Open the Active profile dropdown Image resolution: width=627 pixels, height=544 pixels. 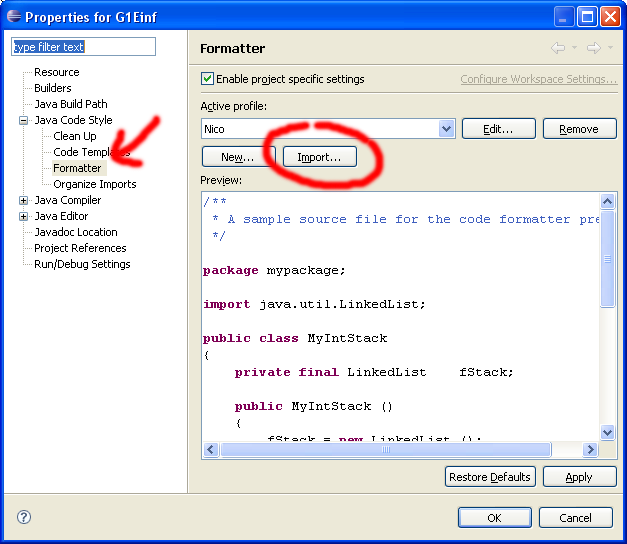[x=447, y=129]
